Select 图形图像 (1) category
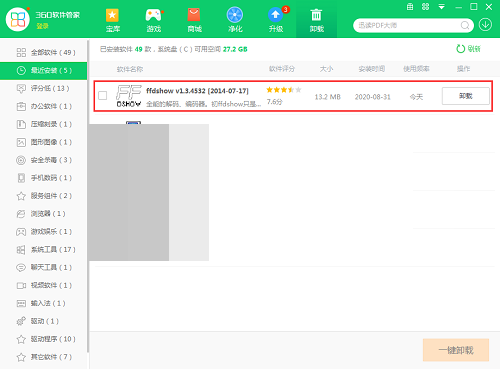The height and width of the screenshot is (369, 500). pyautogui.click(x=43, y=142)
